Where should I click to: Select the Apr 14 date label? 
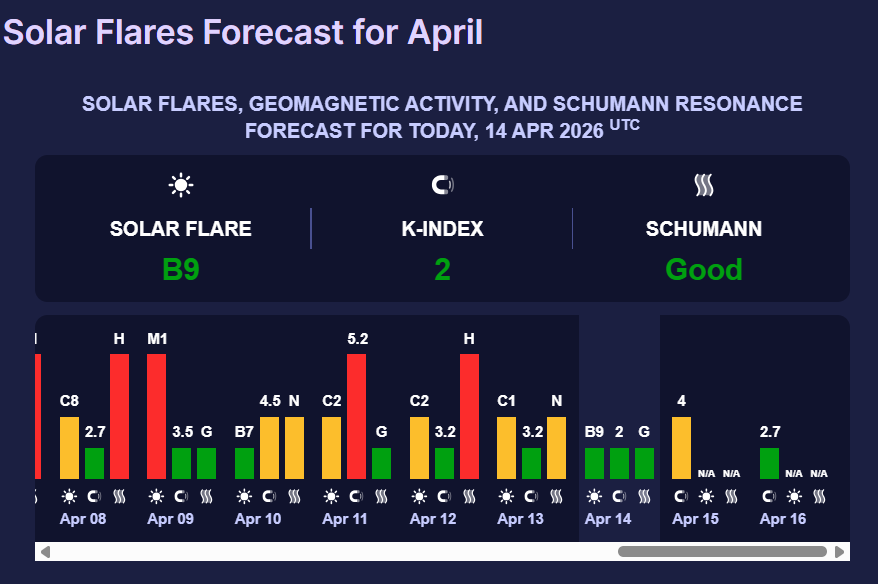[x=608, y=519]
